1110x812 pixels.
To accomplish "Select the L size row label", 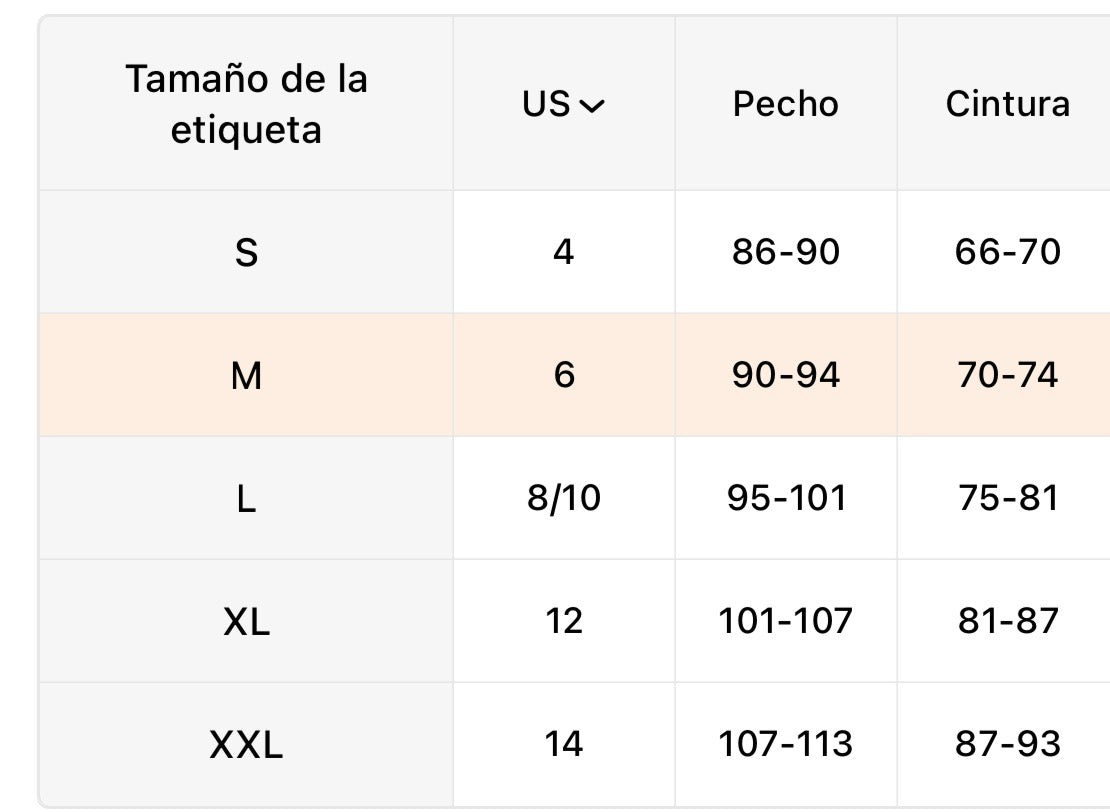I will pyautogui.click(x=246, y=499).
